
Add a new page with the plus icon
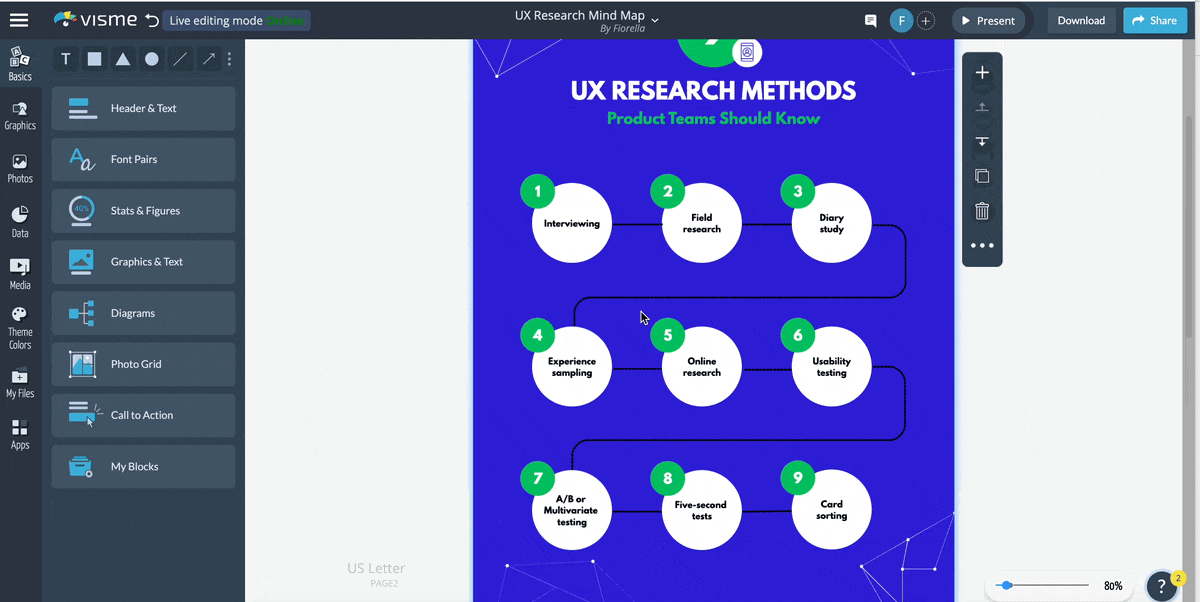pyautogui.click(x=982, y=73)
